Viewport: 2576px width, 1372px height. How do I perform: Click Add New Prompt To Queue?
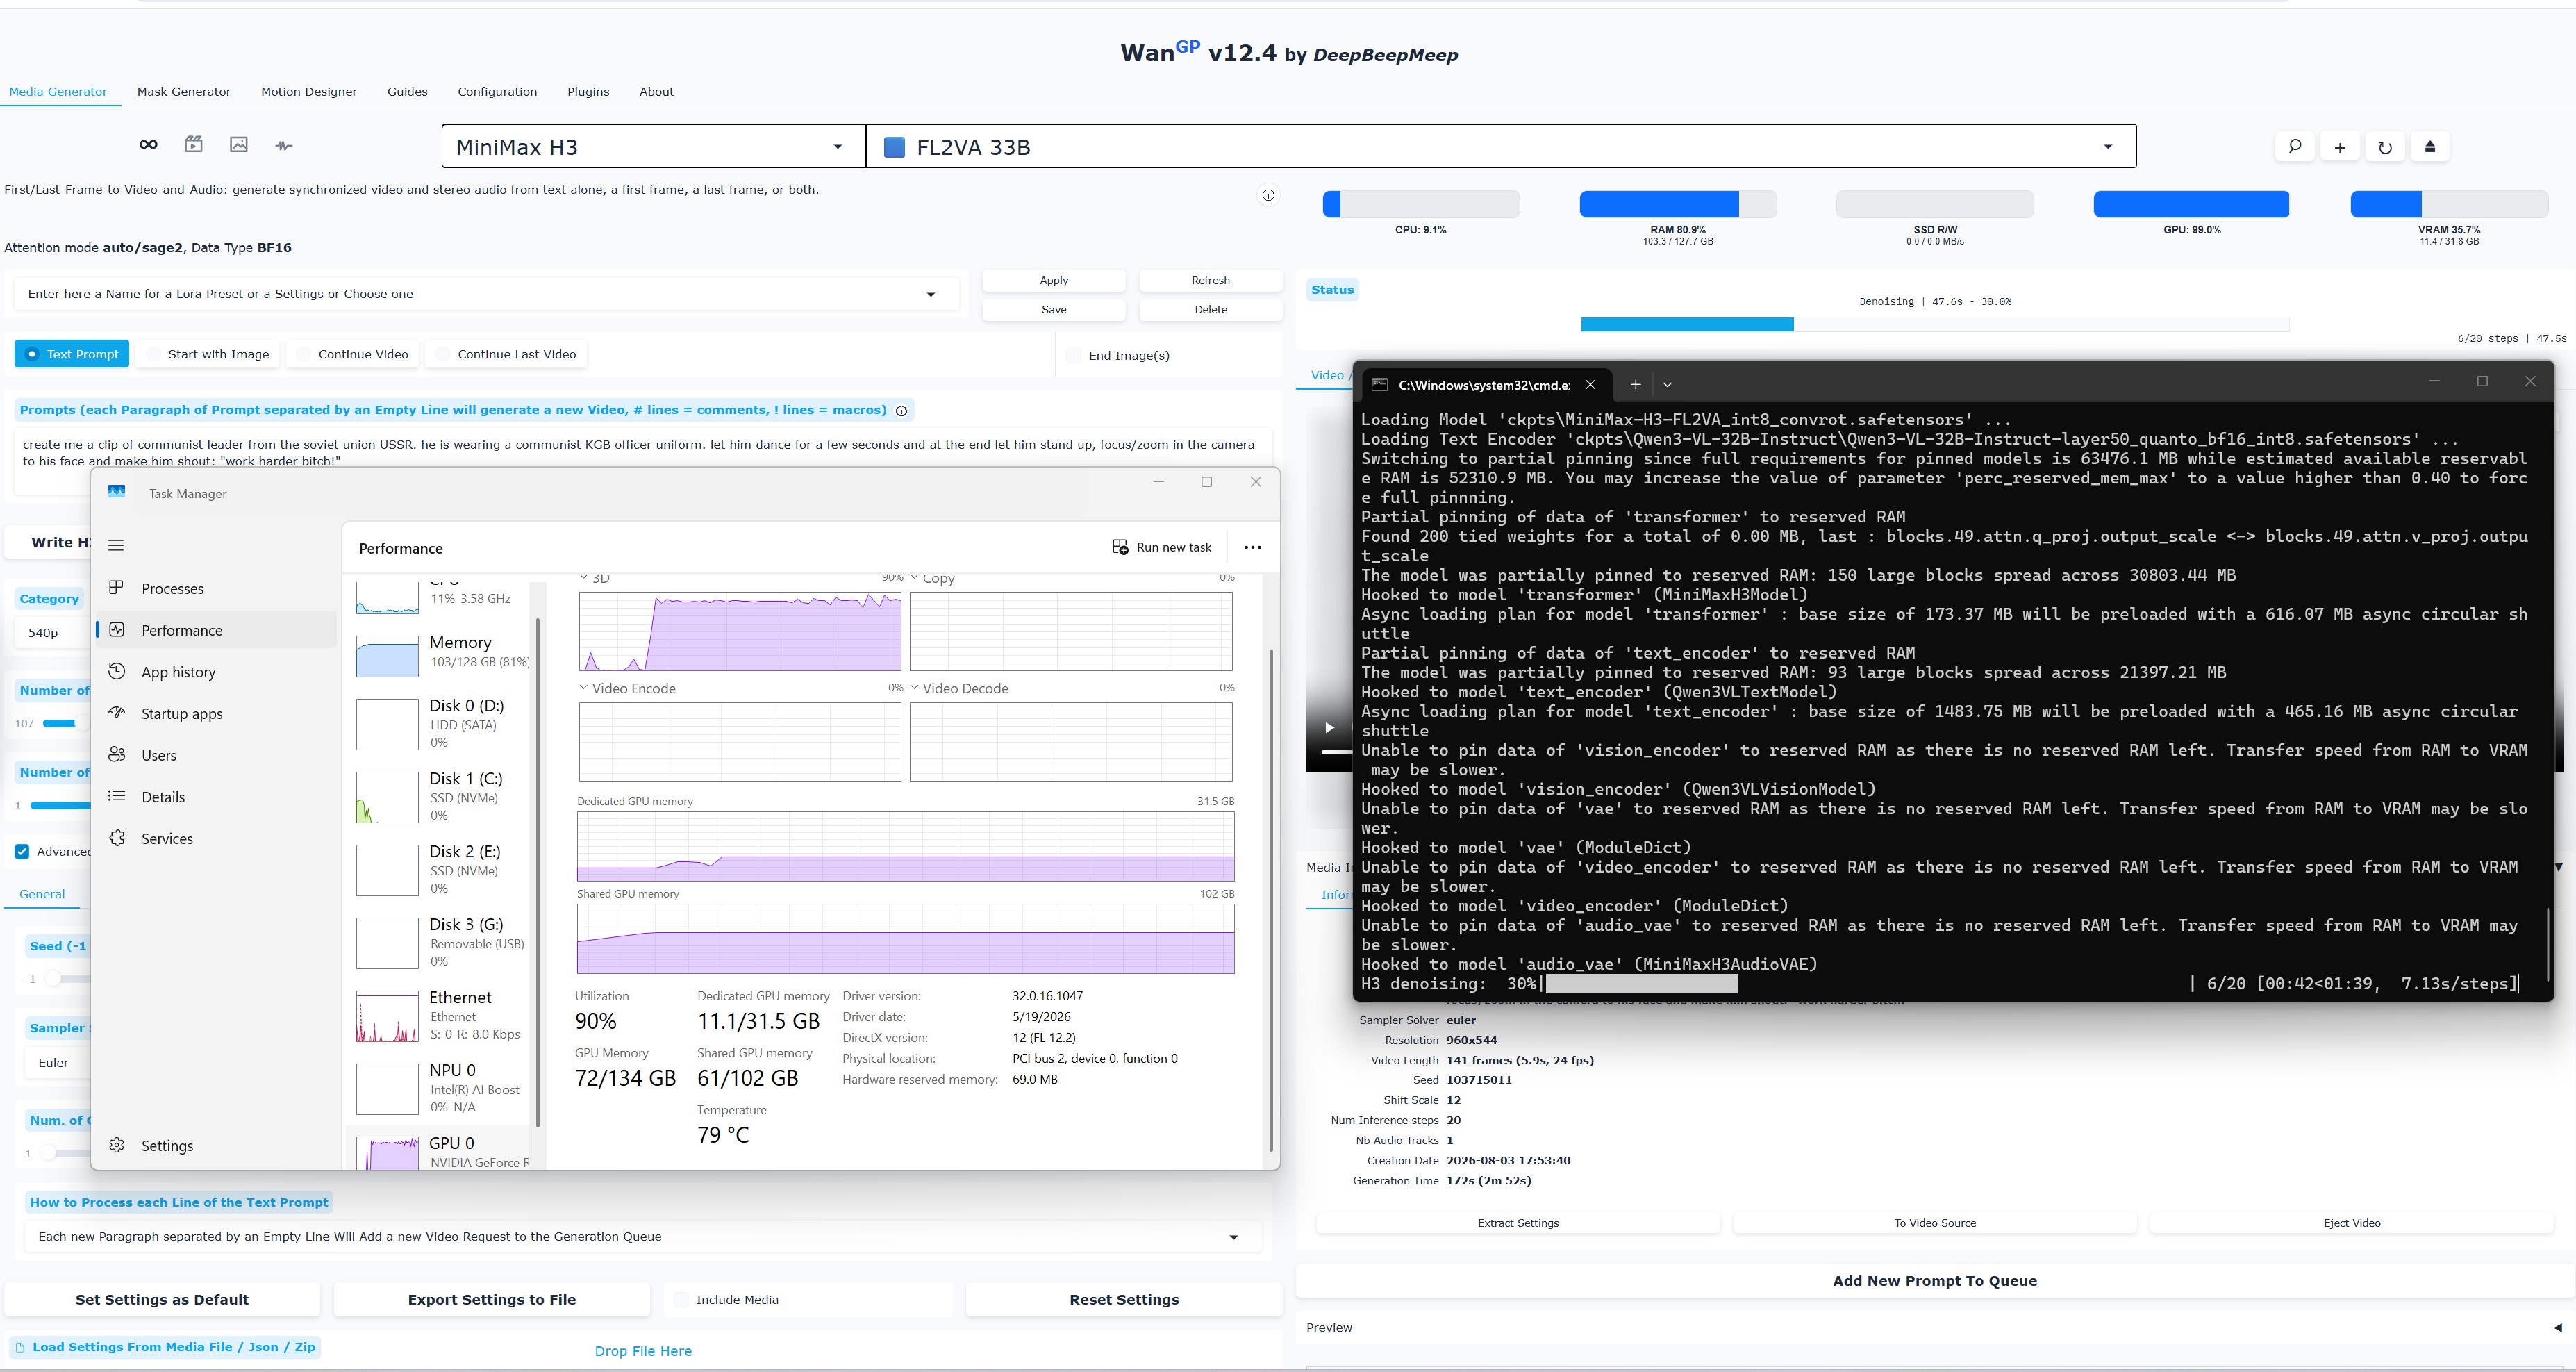tap(1934, 1281)
